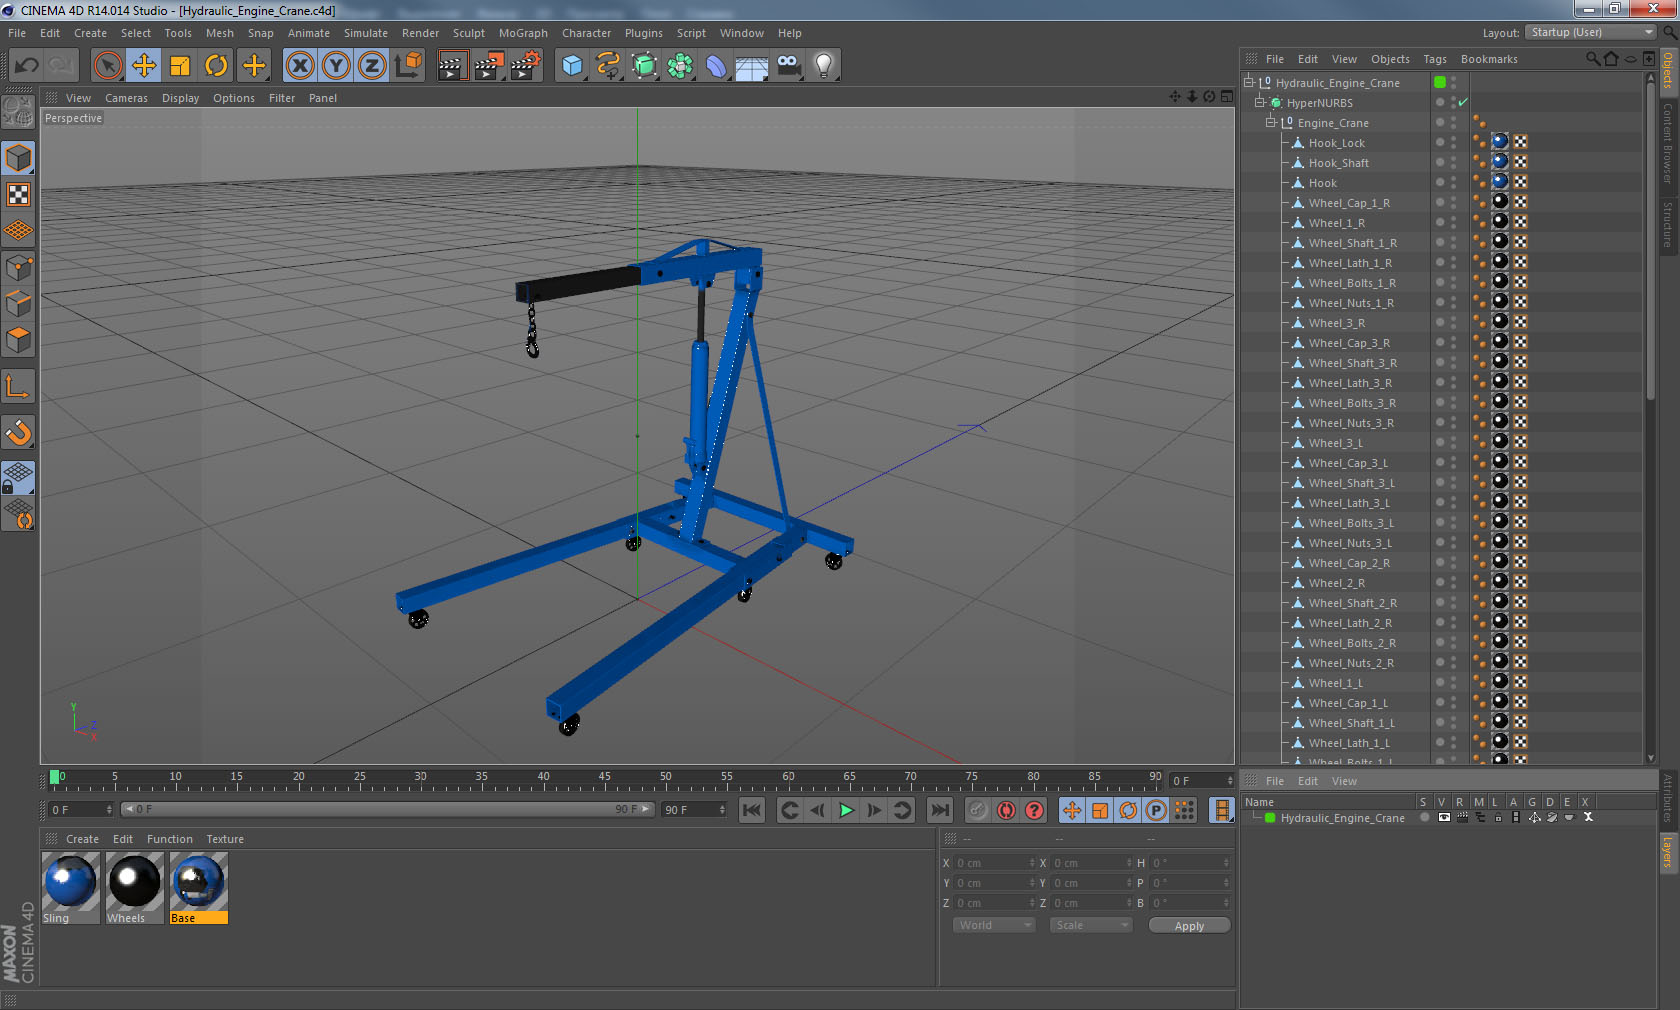The image size is (1680, 1010).
Task: Toggle autokeying button
Action: (1006, 810)
